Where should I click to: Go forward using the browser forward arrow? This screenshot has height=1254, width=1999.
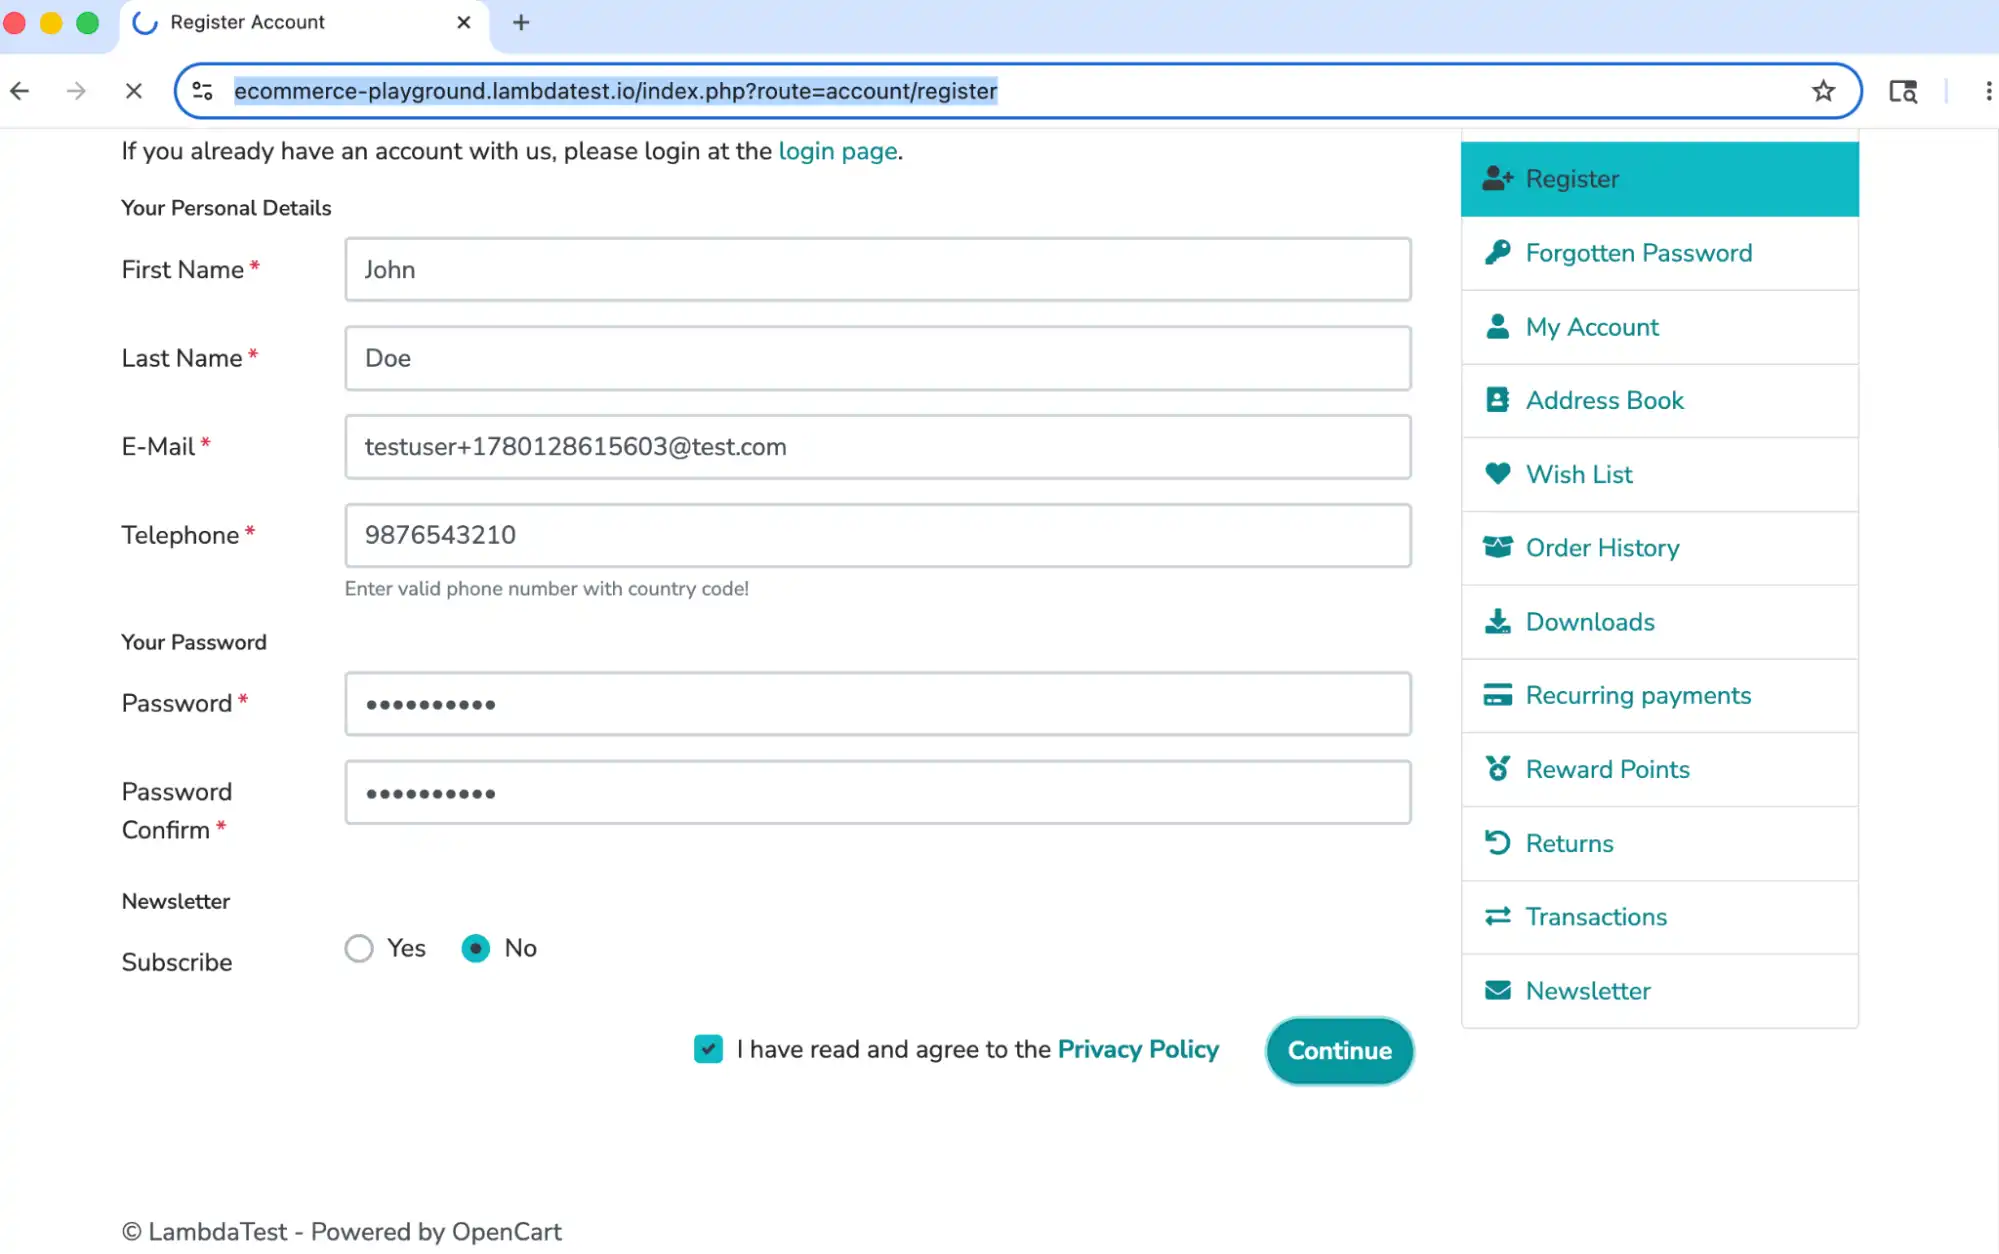[x=76, y=91]
